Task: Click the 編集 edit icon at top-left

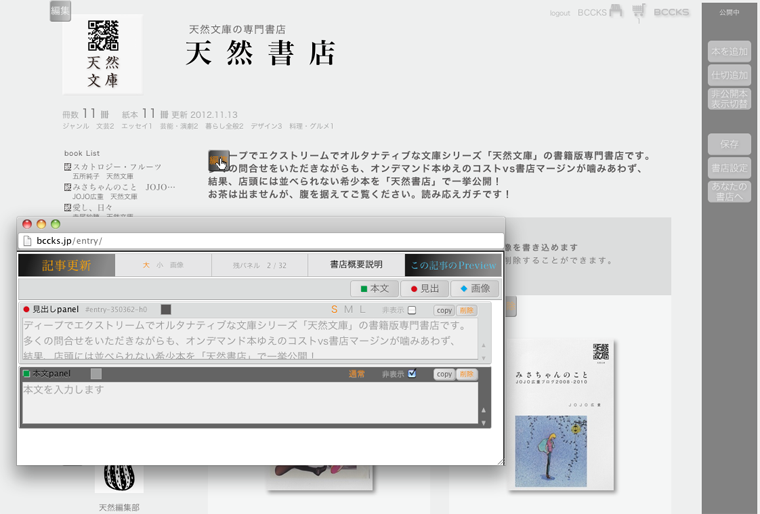Action: point(60,11)
